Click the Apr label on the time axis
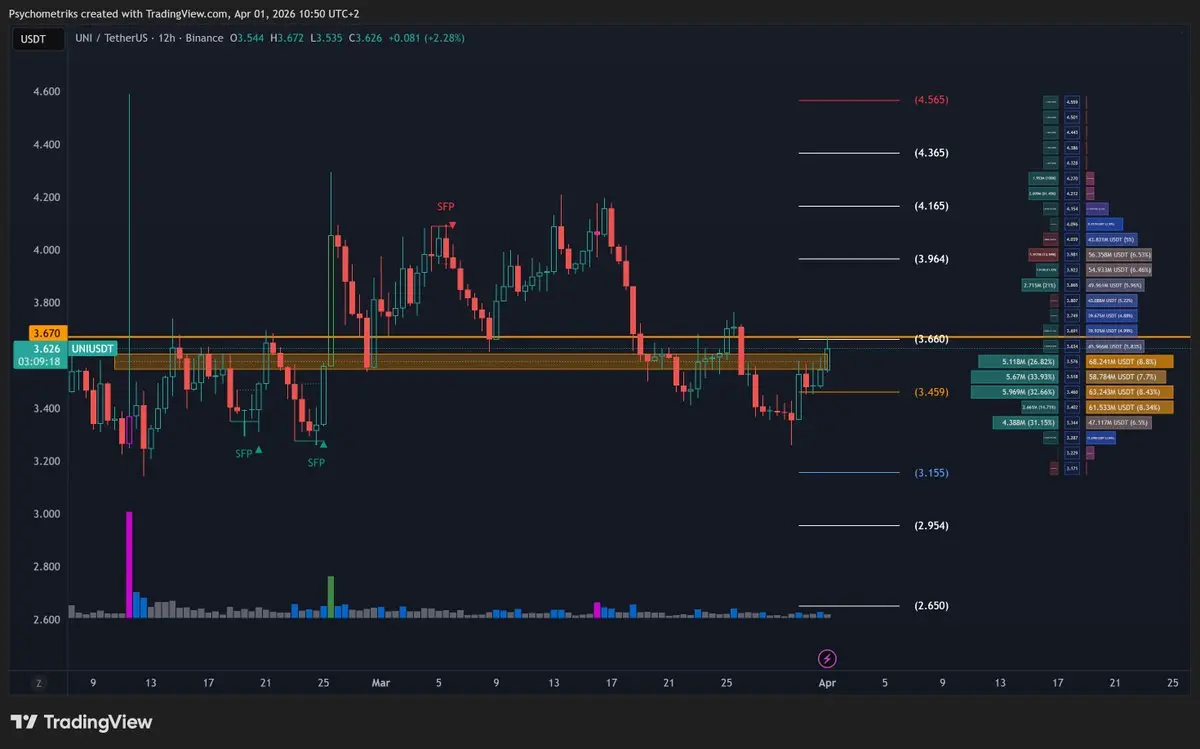This screenshot has height=749, width=1200. point(827,683)
